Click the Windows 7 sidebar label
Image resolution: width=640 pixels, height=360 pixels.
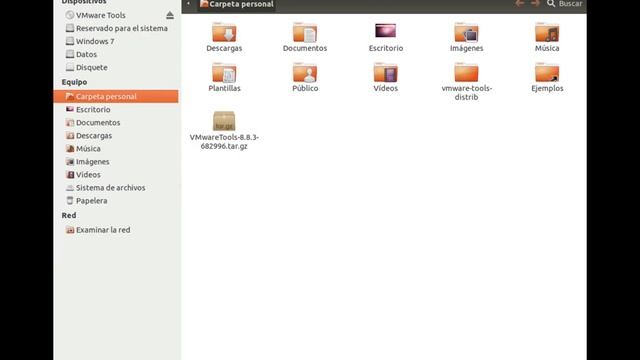[95, 41]
